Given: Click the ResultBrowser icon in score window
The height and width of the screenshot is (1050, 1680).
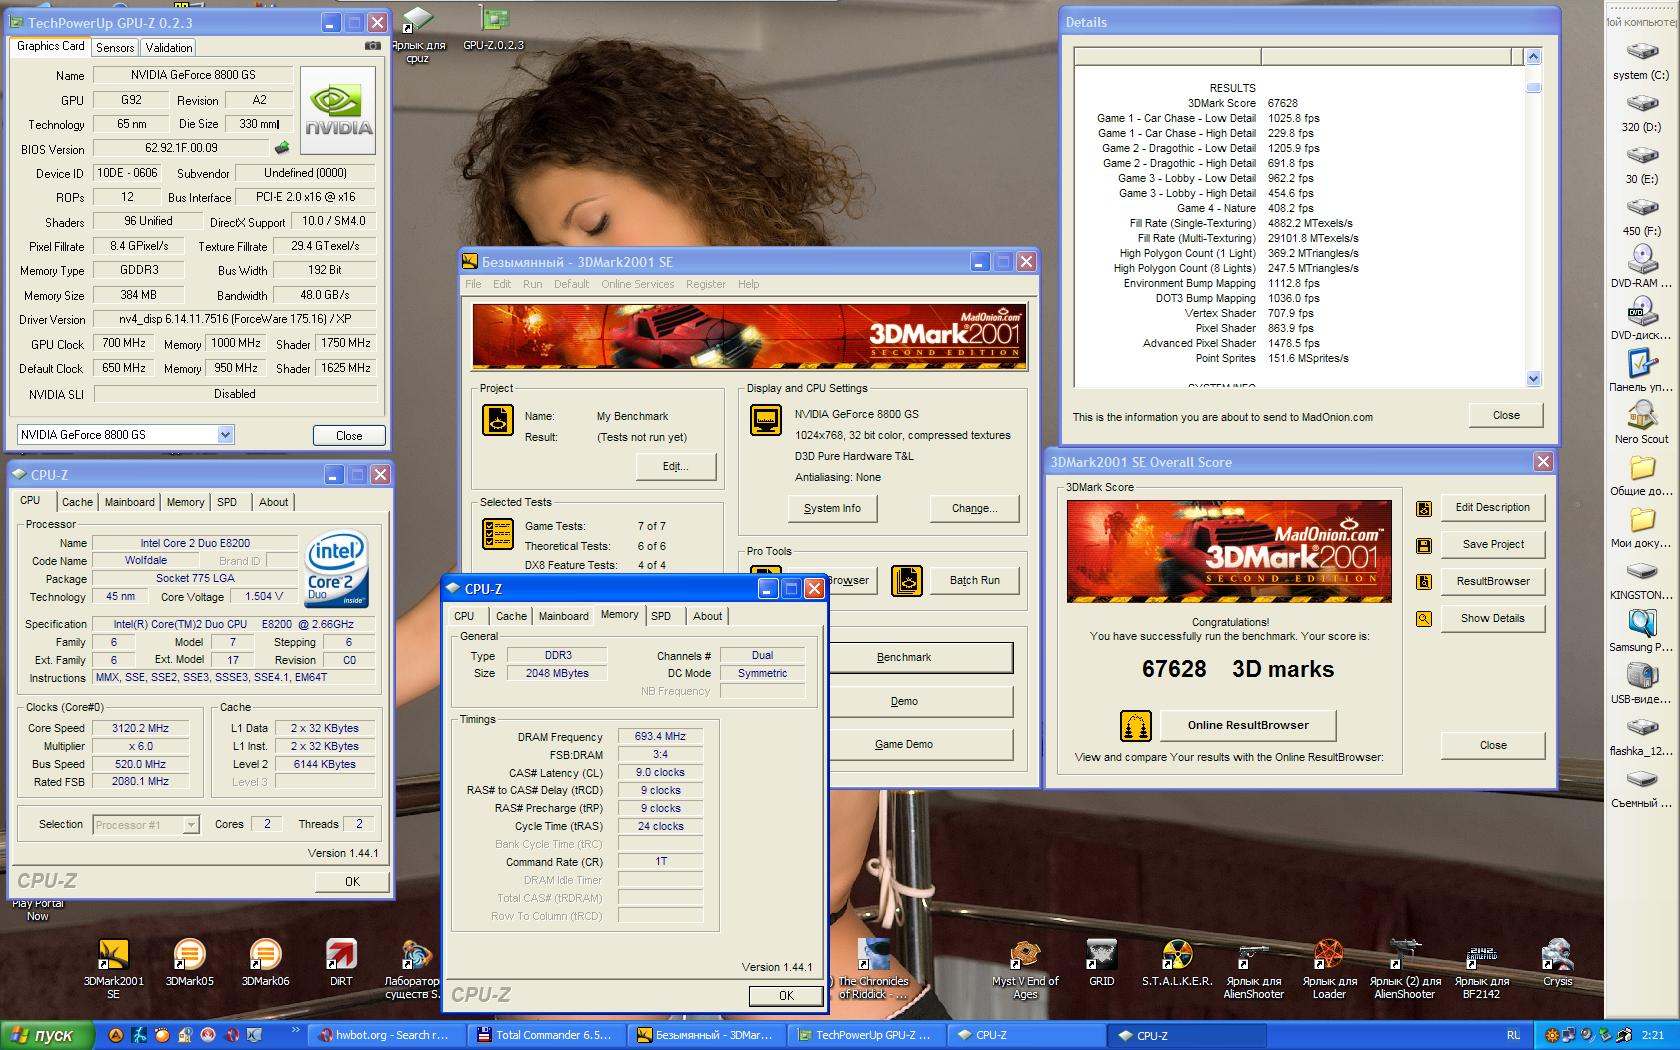Looking at the screenshot, I should (x=1424, y=582).
